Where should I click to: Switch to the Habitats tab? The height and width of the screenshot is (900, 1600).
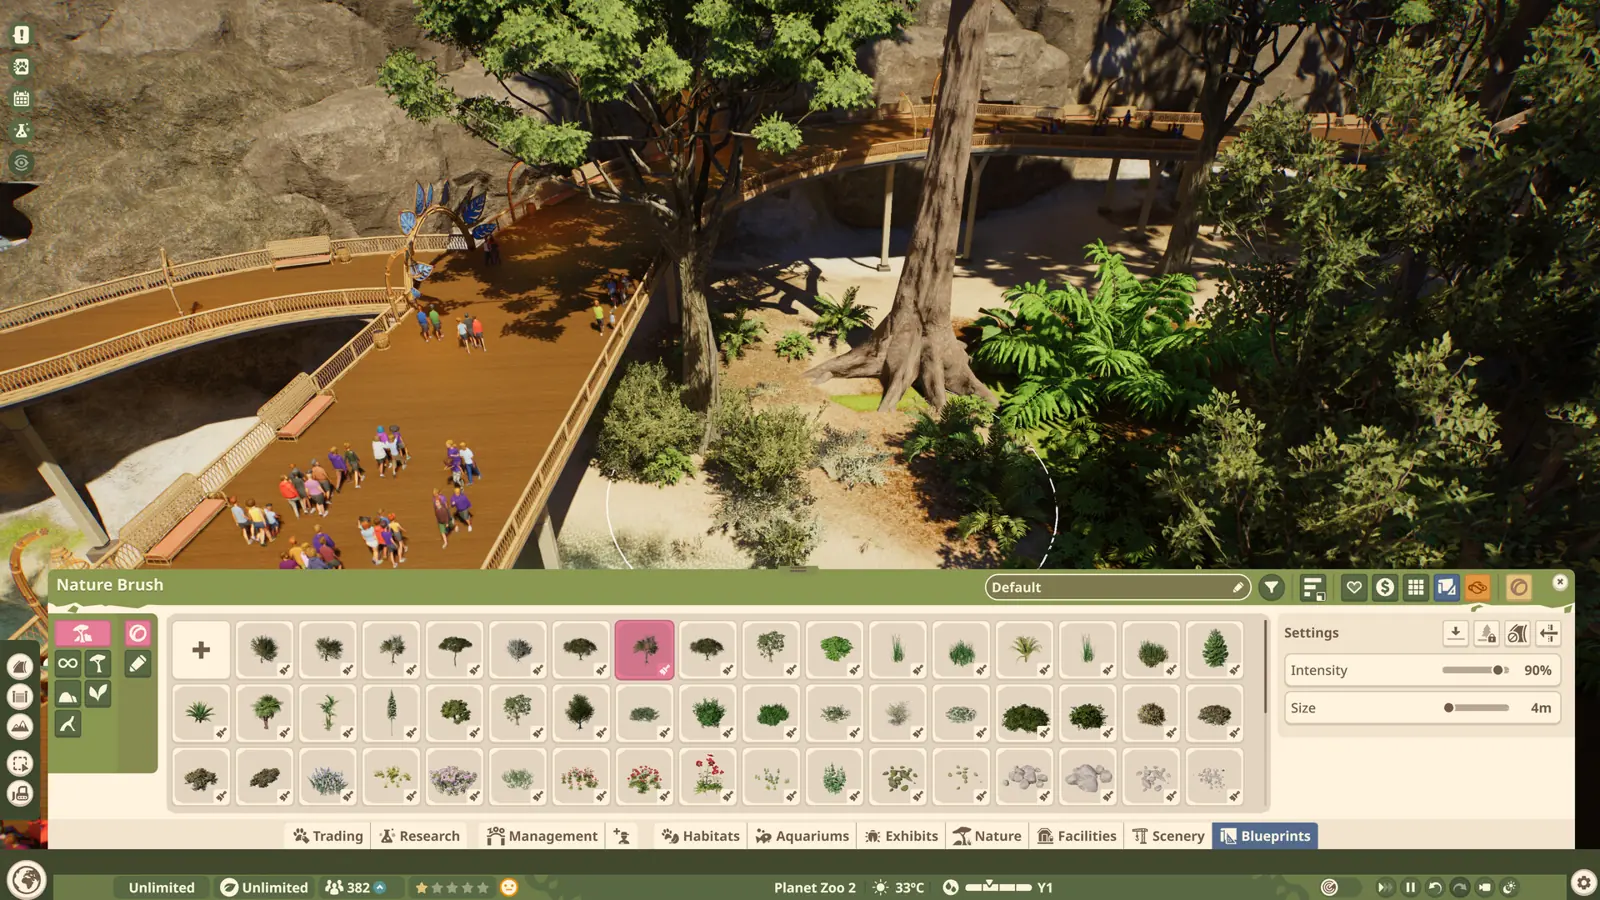(700, 836)
